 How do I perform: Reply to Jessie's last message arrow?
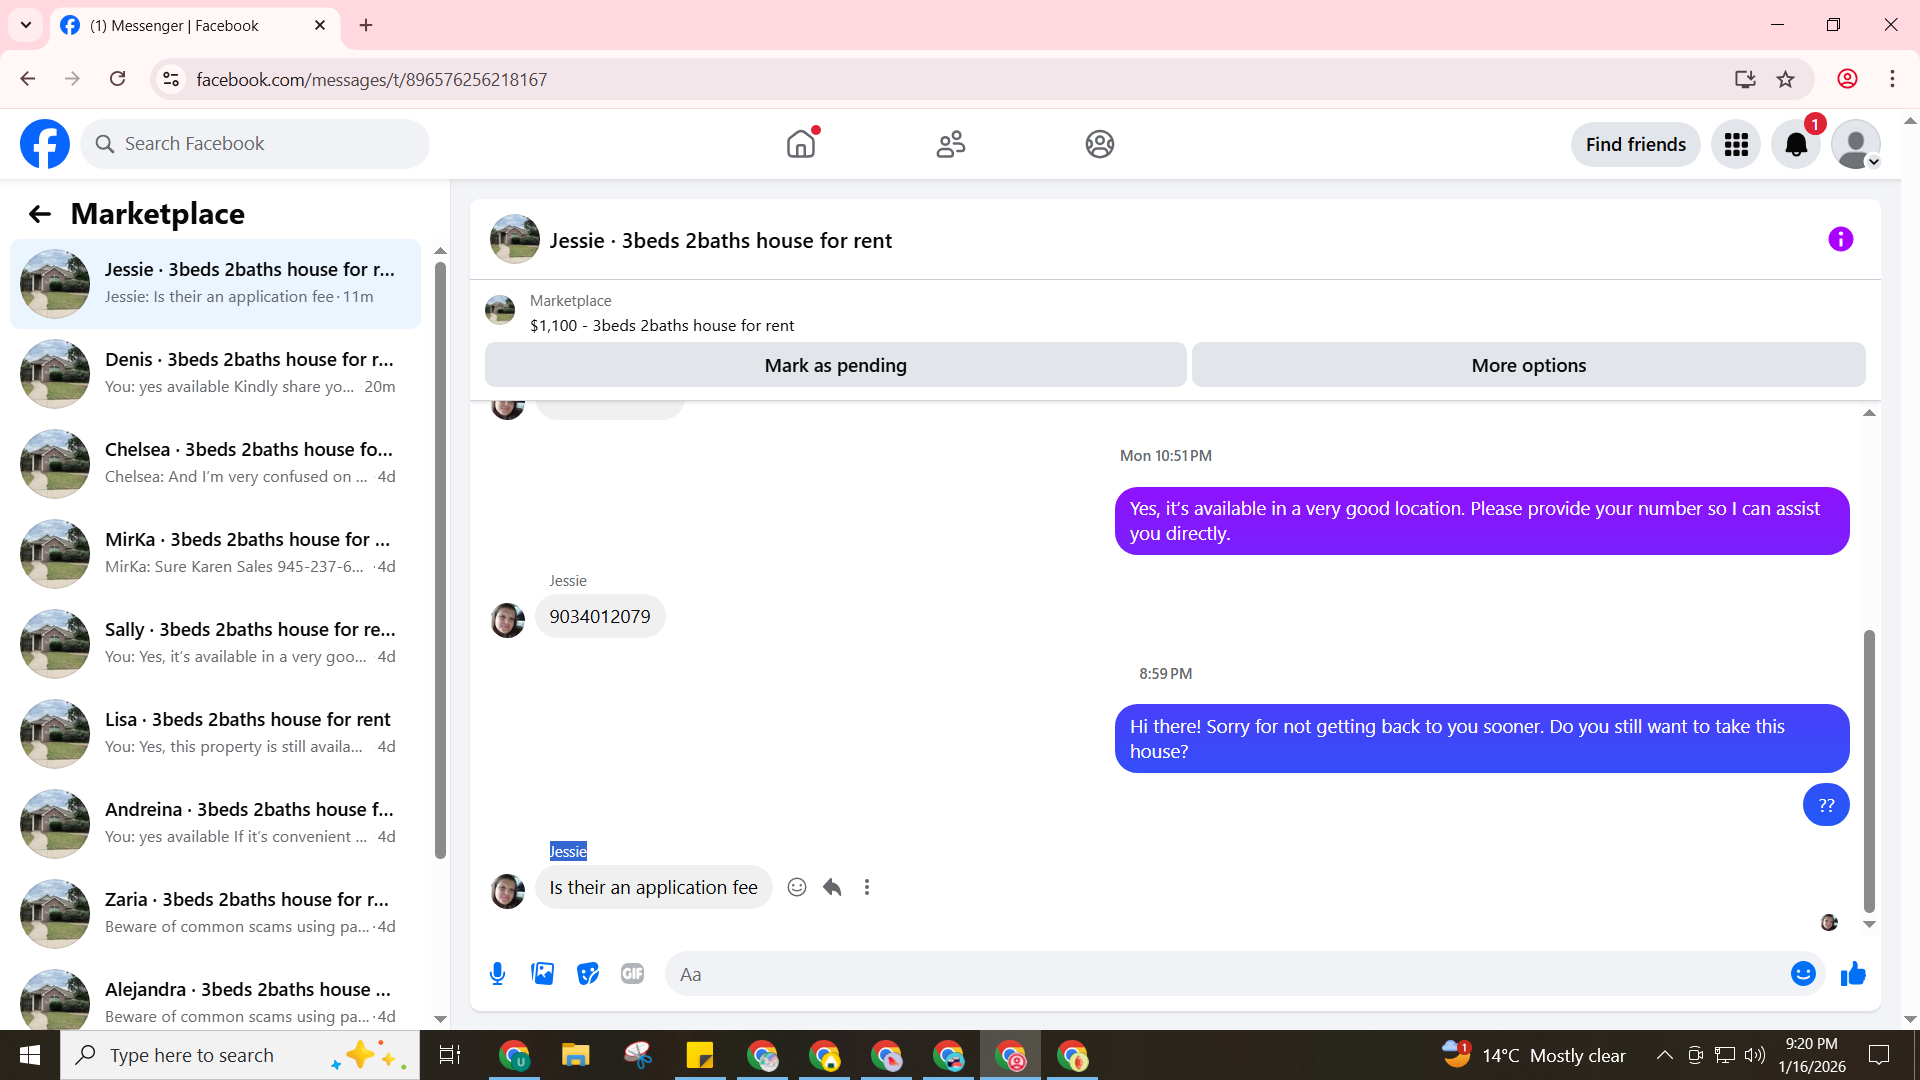click(832, 887)
